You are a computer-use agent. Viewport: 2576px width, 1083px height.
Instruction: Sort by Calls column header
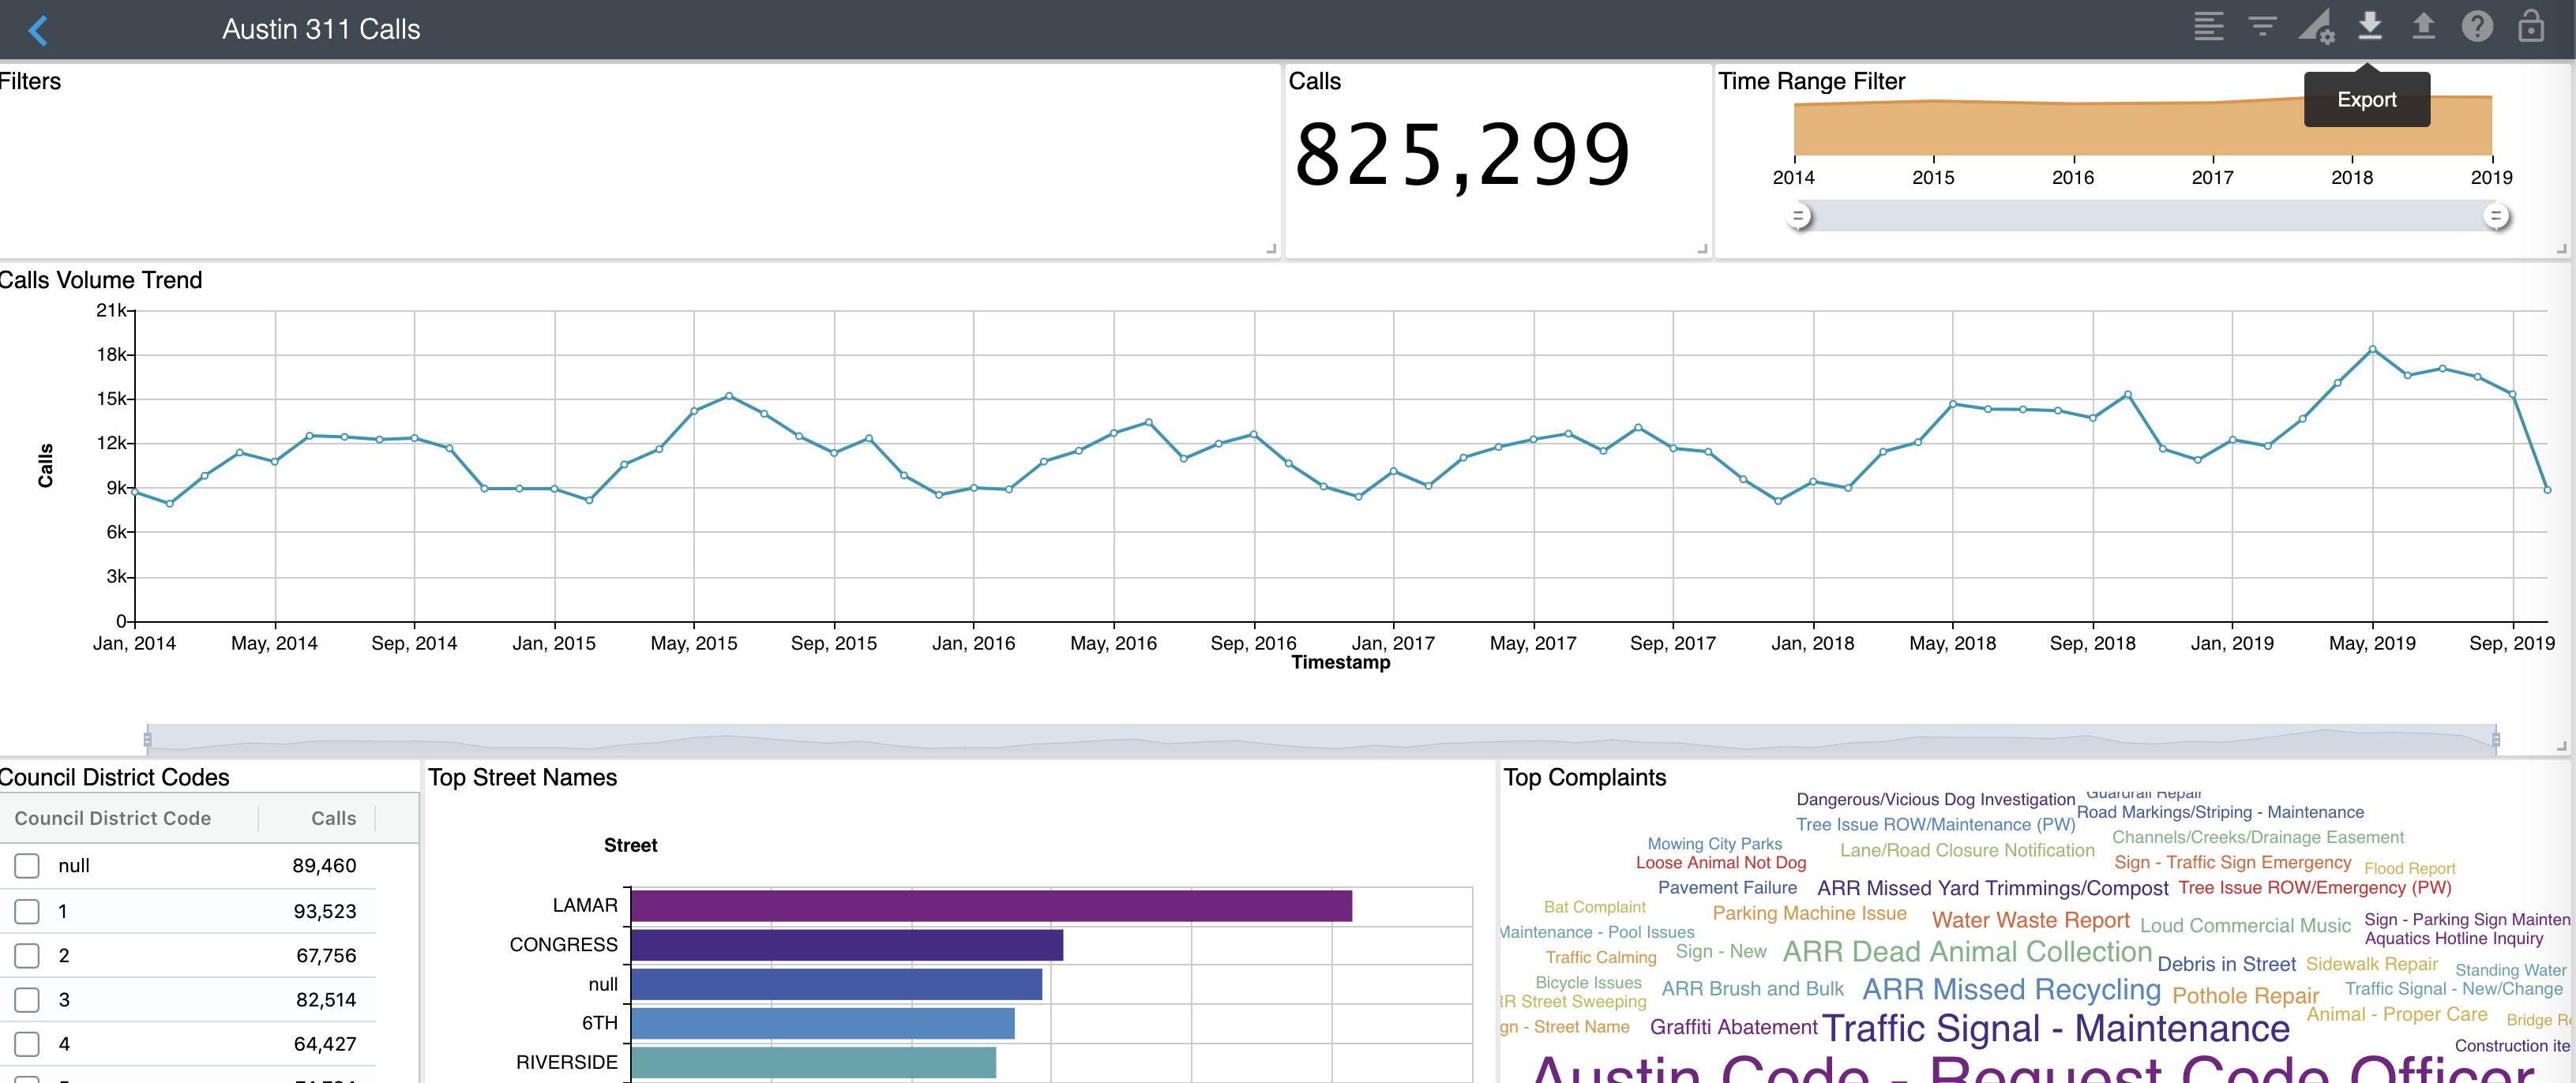tap(333, 818)
